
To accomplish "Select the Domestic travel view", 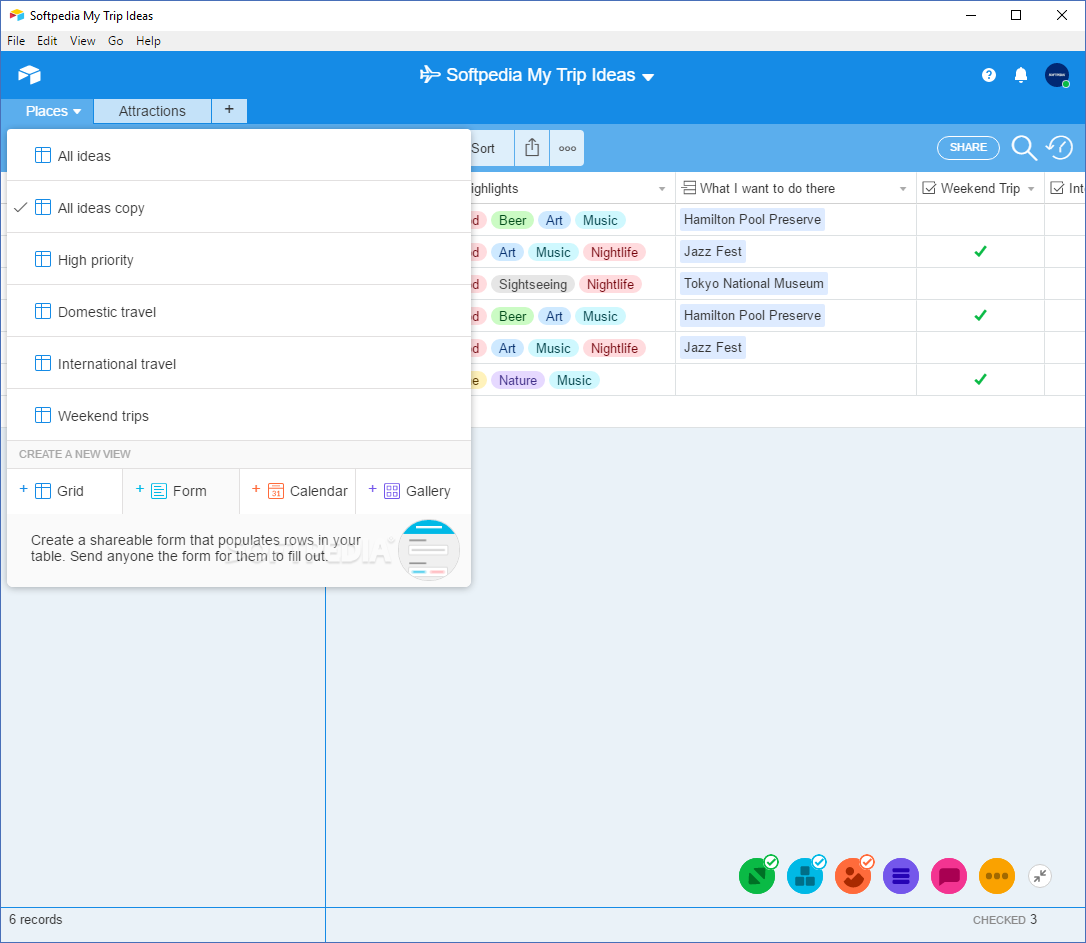I will (x=239, y=312).
